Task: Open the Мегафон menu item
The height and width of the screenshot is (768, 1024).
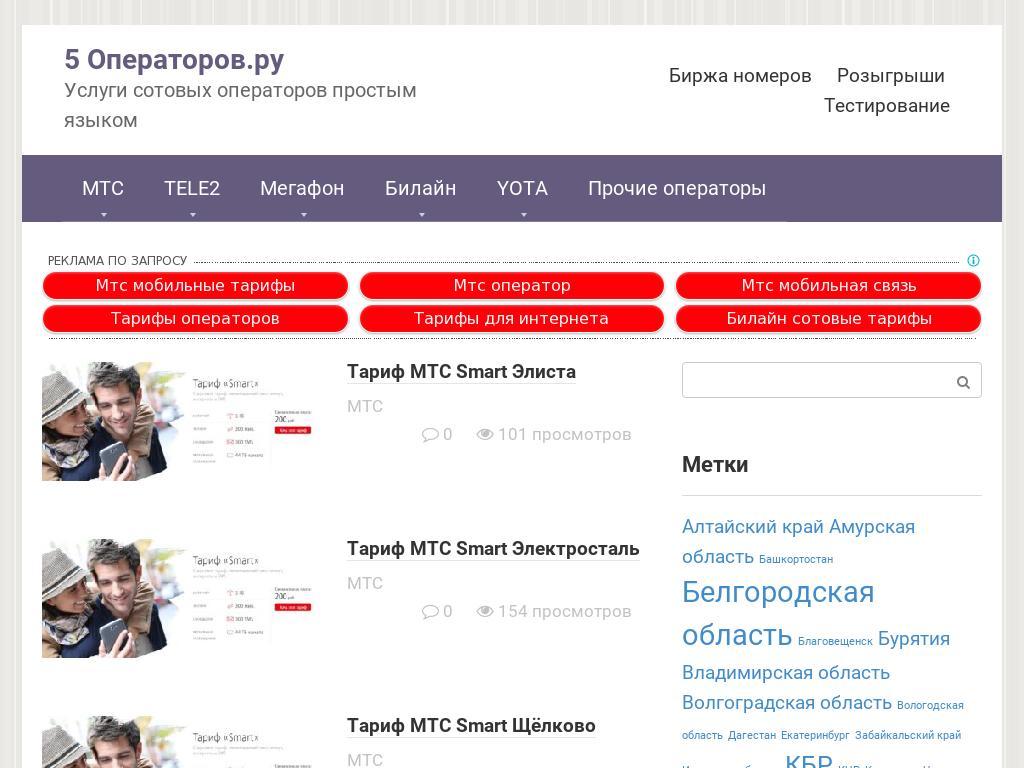Action: (x=302, y=188)
